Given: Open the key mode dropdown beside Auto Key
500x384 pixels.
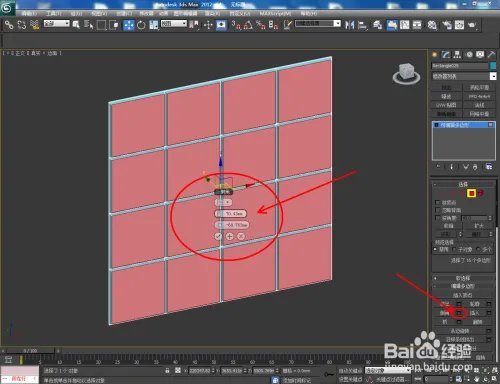Looking at the screenshot, I should tap(388, 370).
